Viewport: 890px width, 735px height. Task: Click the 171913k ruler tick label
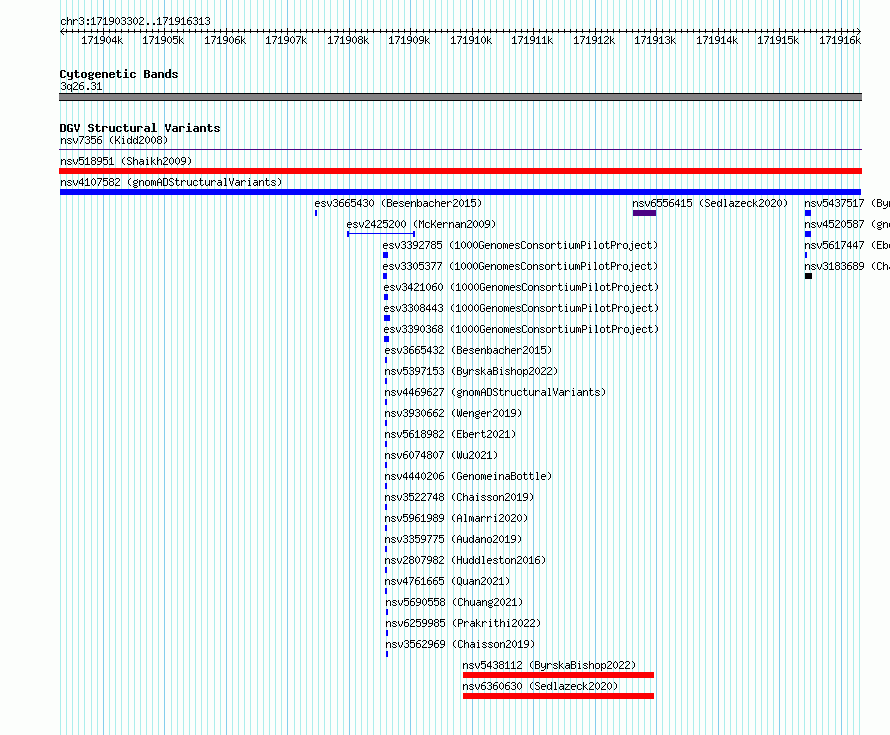pos(655,40)
